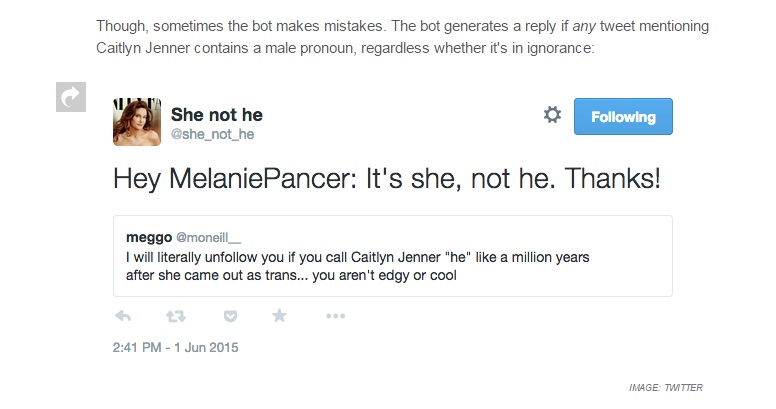This screenshot has width=776, height=409.
Task: Open the more options ellipsis icon
Action: [x=336, y=316]
